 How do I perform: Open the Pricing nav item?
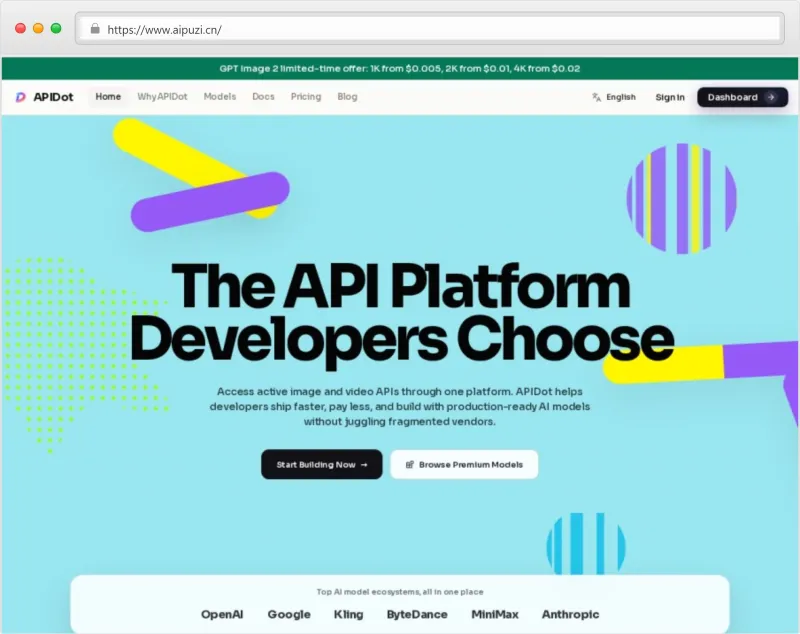click(306, 96)
